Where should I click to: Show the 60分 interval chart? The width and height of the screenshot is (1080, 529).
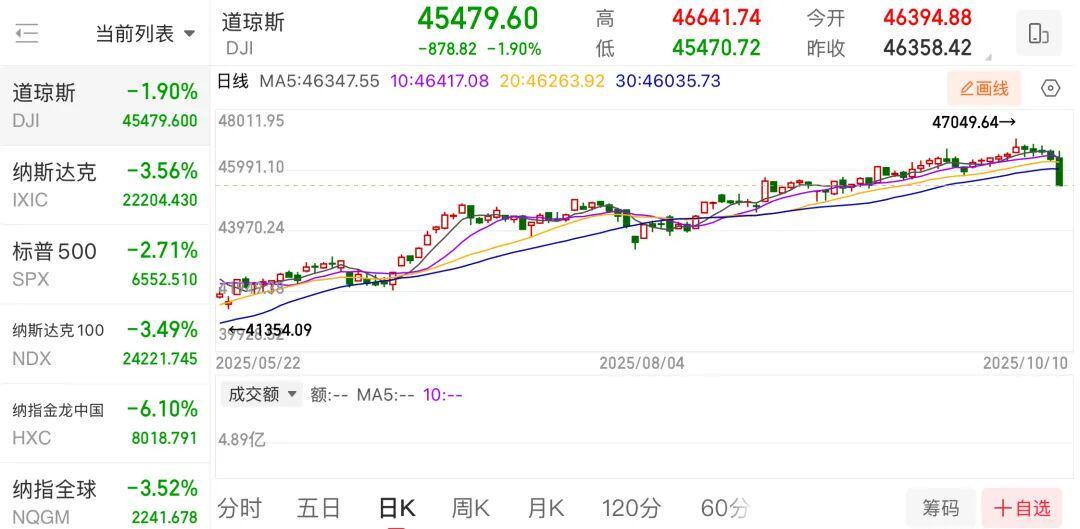724,508
